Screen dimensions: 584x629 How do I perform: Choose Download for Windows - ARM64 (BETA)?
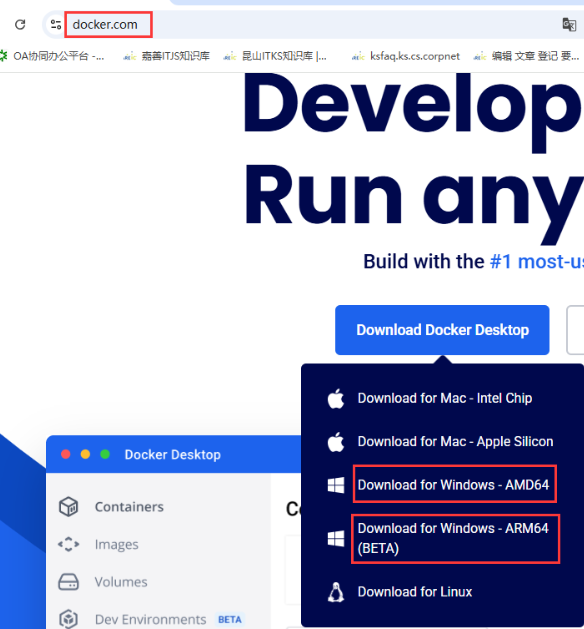[453, 538]
